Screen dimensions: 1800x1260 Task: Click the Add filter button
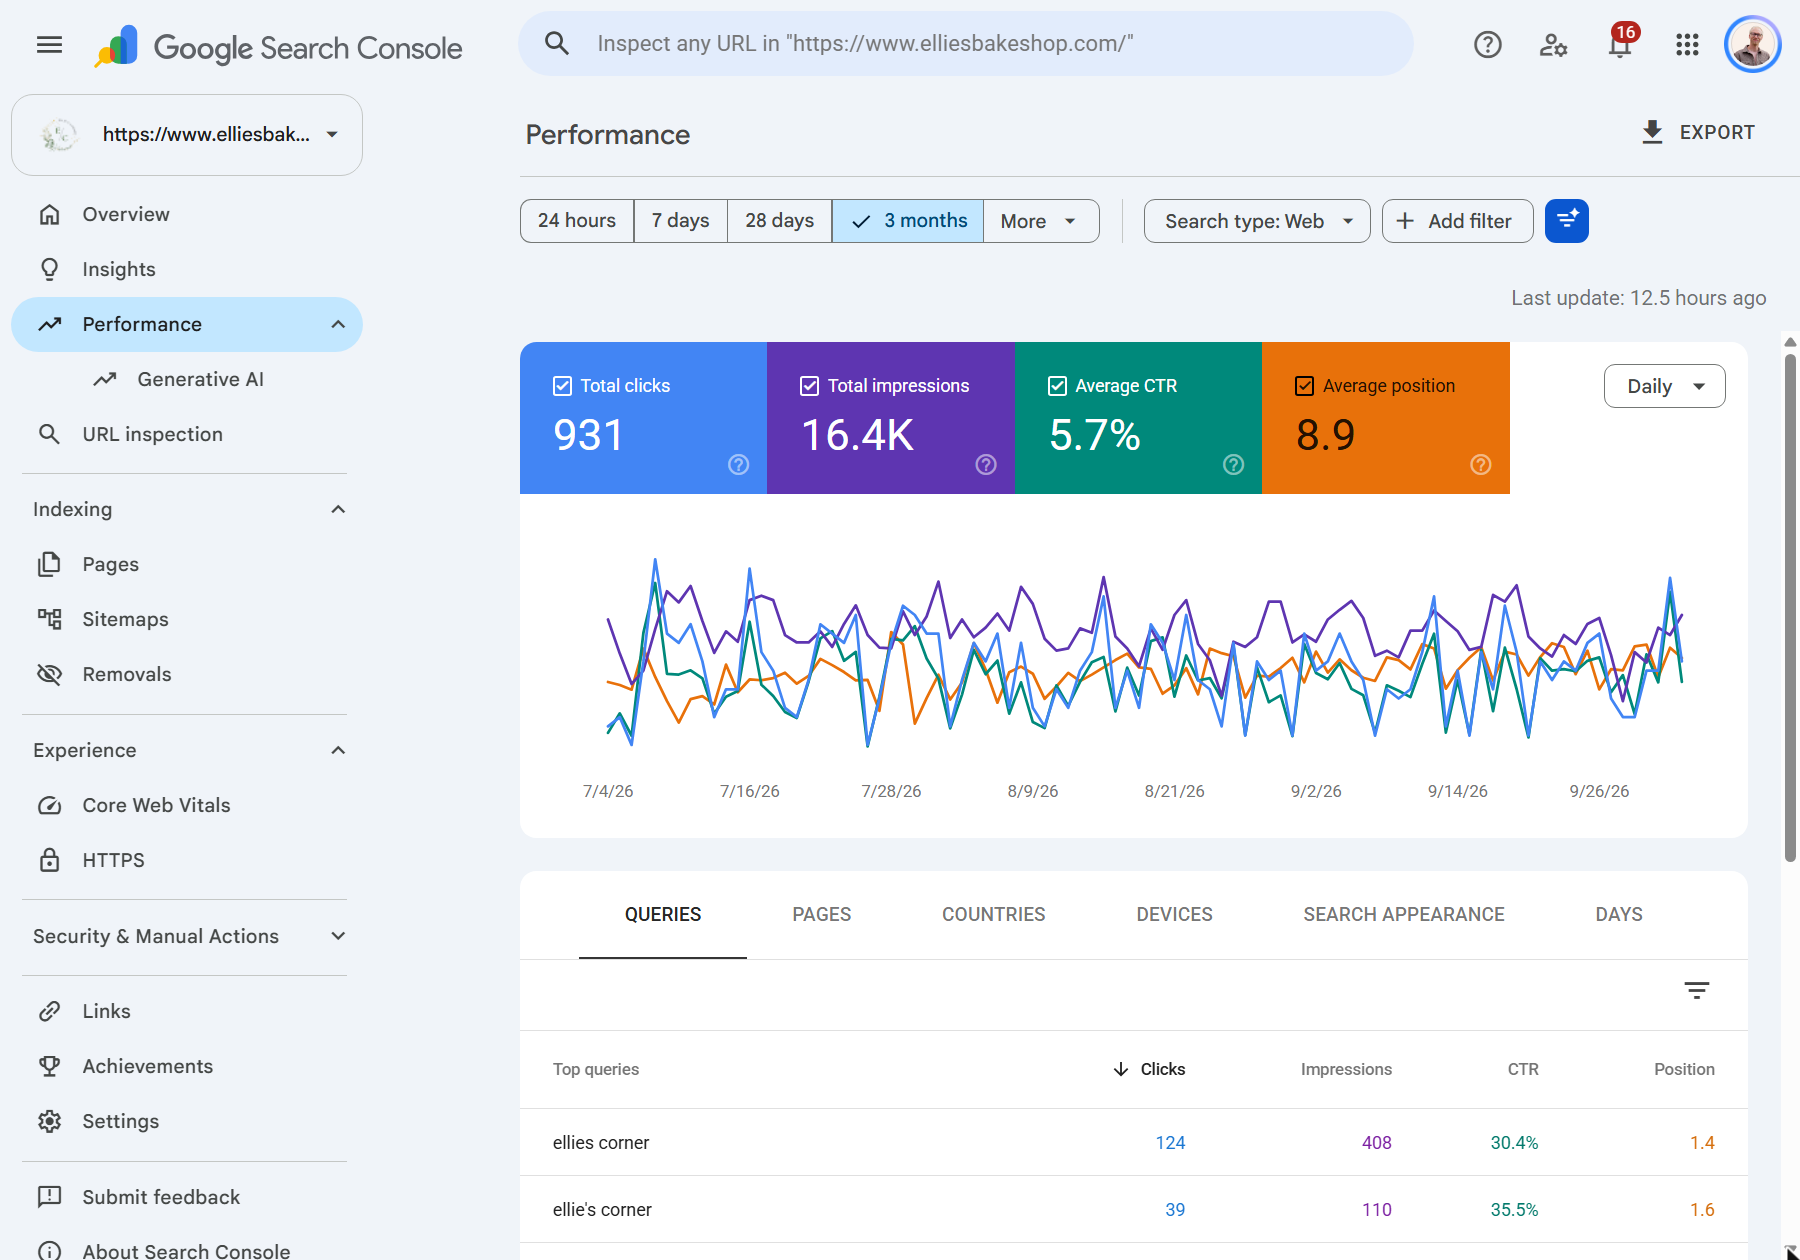[1457, 221]
